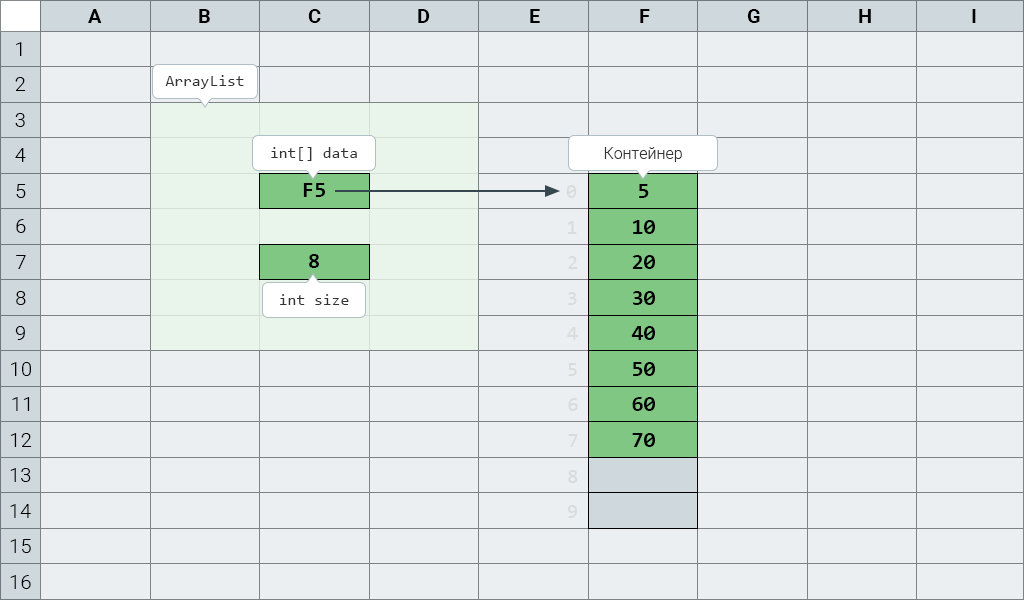
Task: Select array cell with value 70
Action: pyautogui.click(x=643, y=439)
